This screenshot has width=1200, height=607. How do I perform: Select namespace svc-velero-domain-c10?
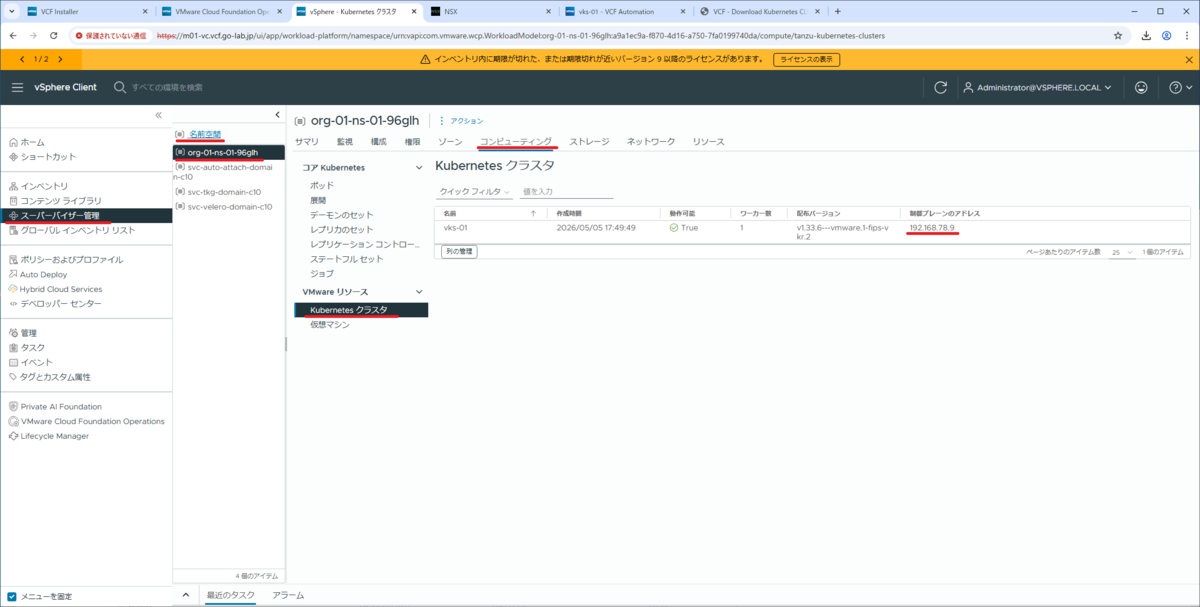(229, 207)
